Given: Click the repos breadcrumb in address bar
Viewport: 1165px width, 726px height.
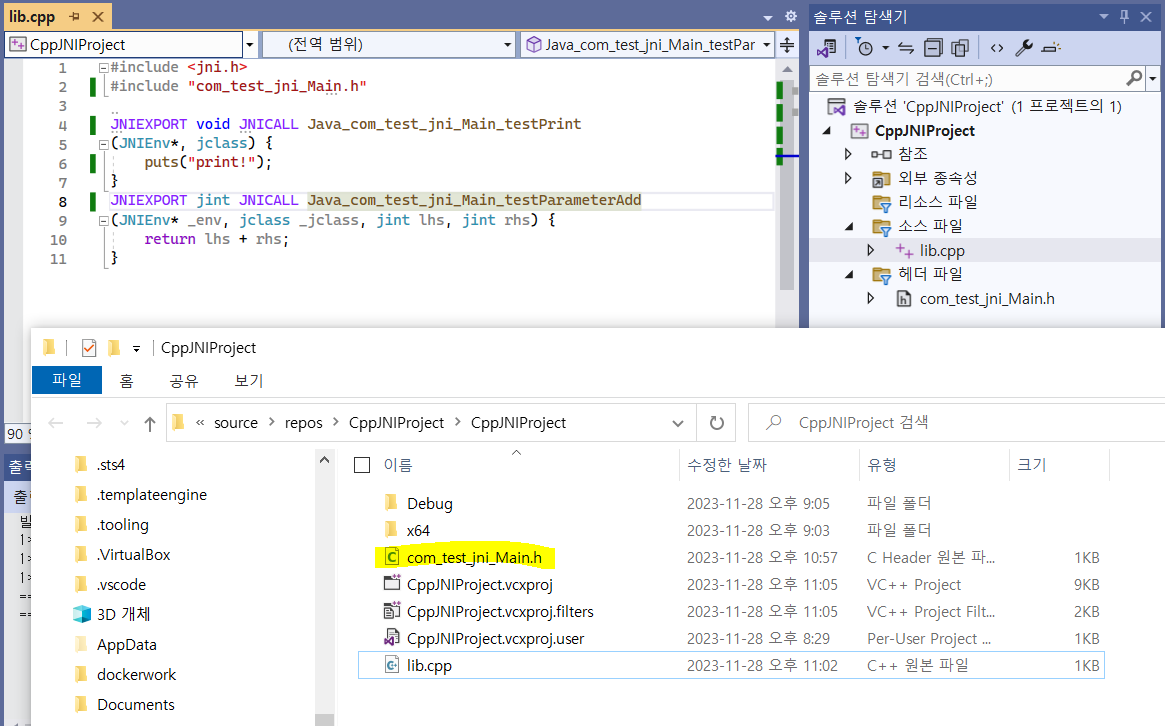Looking at the screenshot, I should tap(303, 423).
